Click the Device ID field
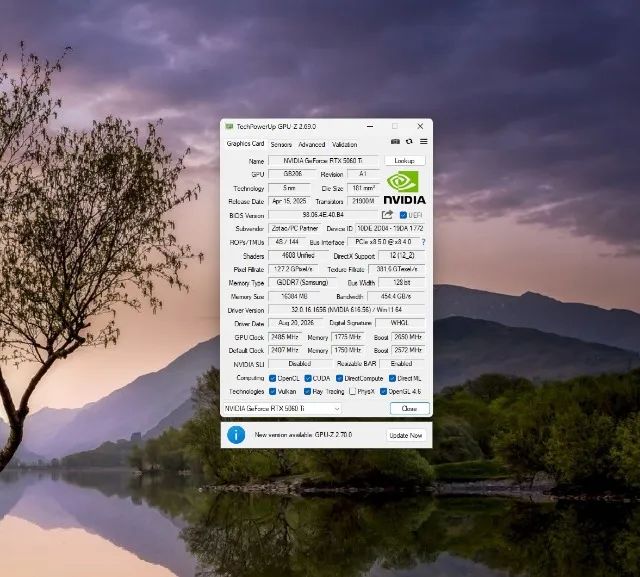This screenshot has height=577, width=640. point(390,229)
